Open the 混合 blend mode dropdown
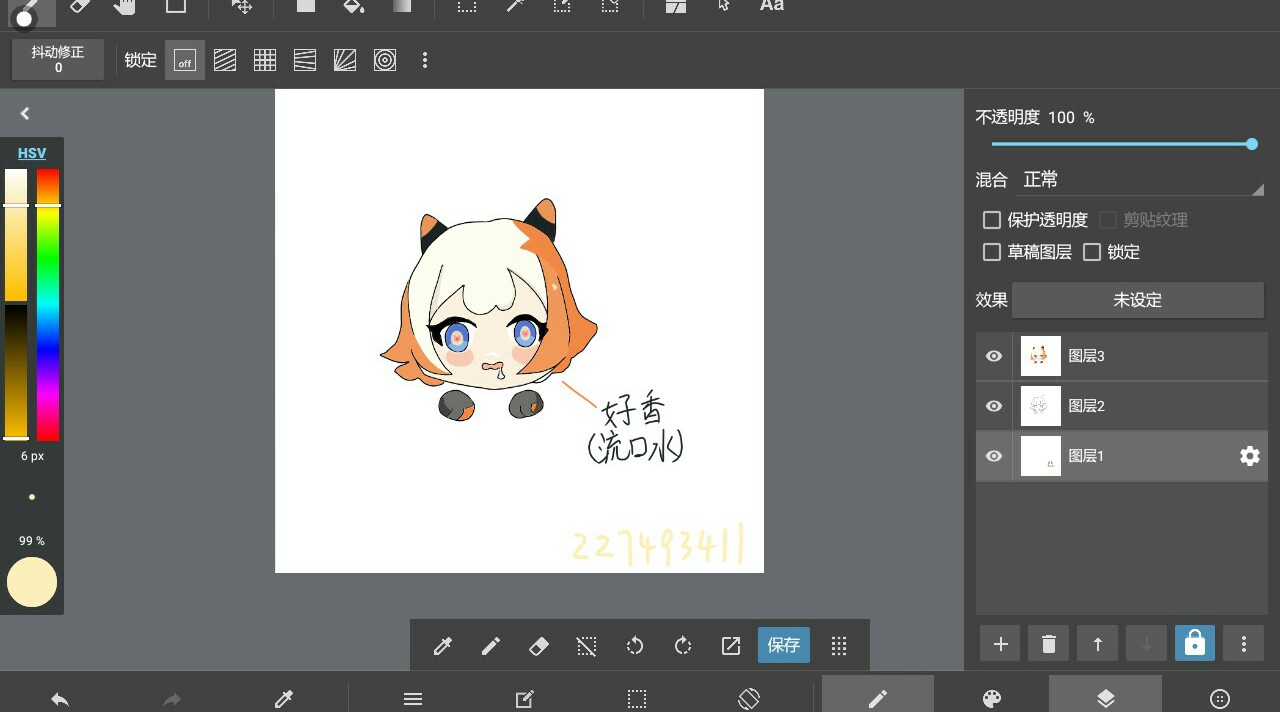Screen dimensions: 1280x712 [x=1140, y=180]
